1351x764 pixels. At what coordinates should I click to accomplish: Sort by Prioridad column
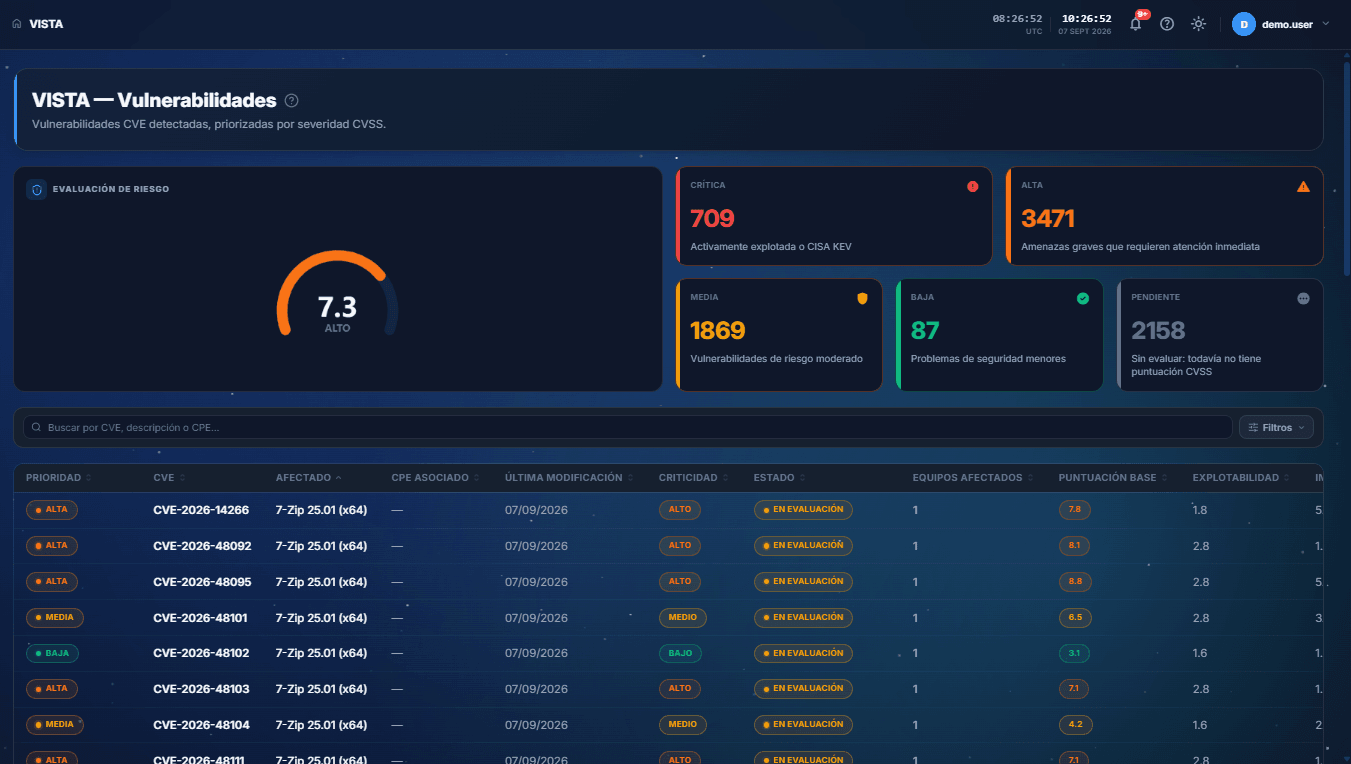58,478
